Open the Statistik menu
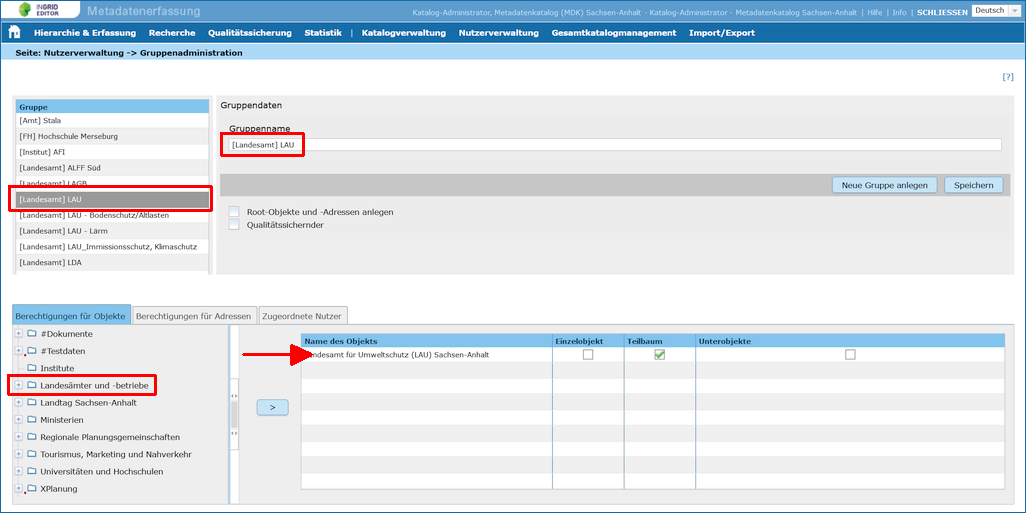Image resolution: width=1026 pixels, height=513 pixels. (323, 33)
